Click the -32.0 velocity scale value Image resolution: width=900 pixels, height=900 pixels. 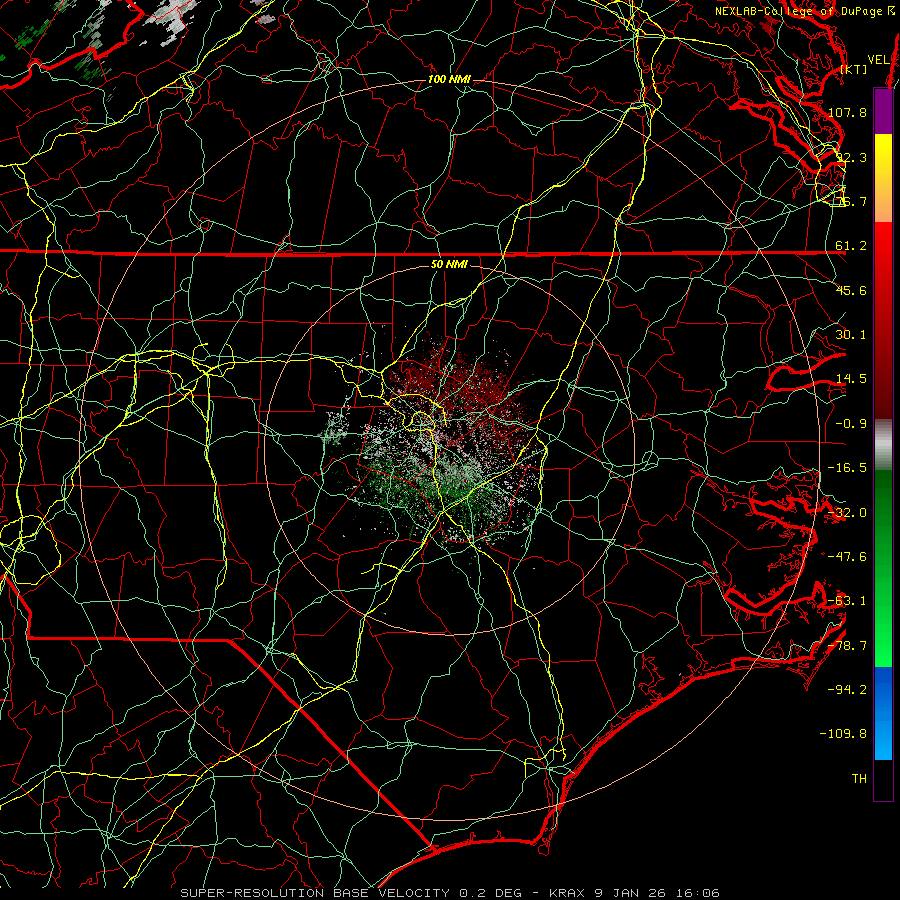[x=847, y=513]
